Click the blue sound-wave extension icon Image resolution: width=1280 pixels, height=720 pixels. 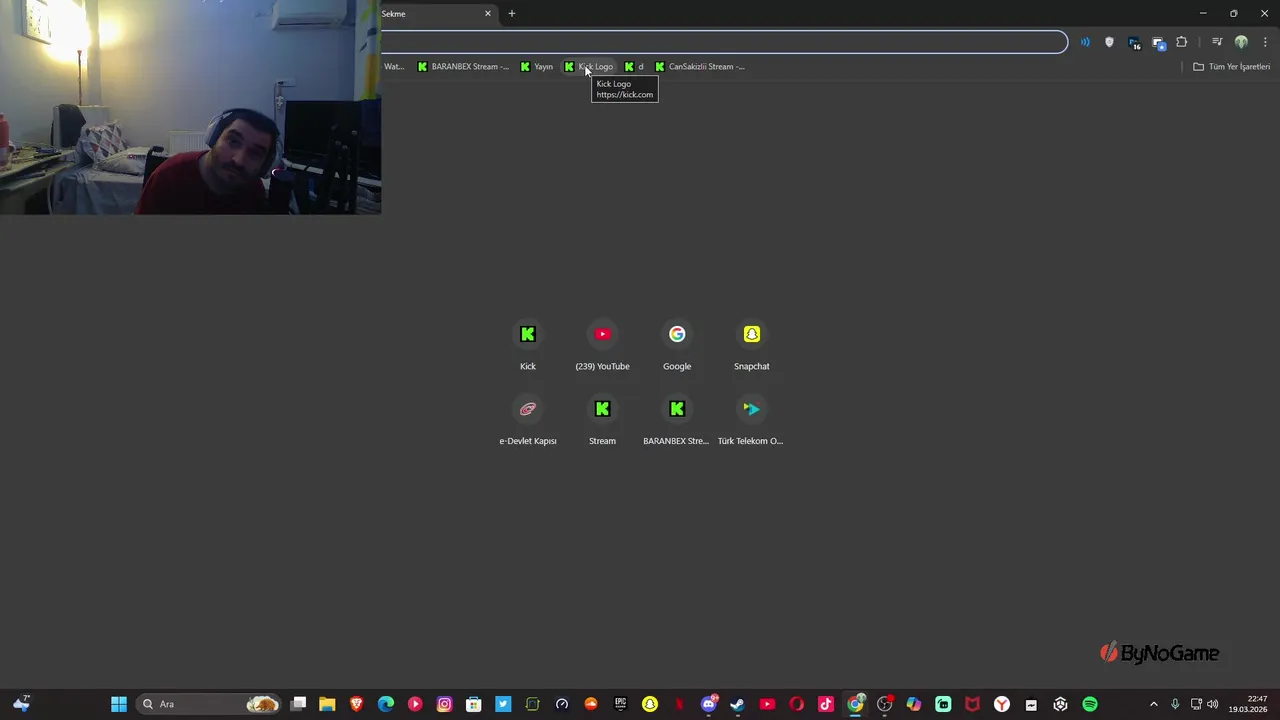[1085, 42]
